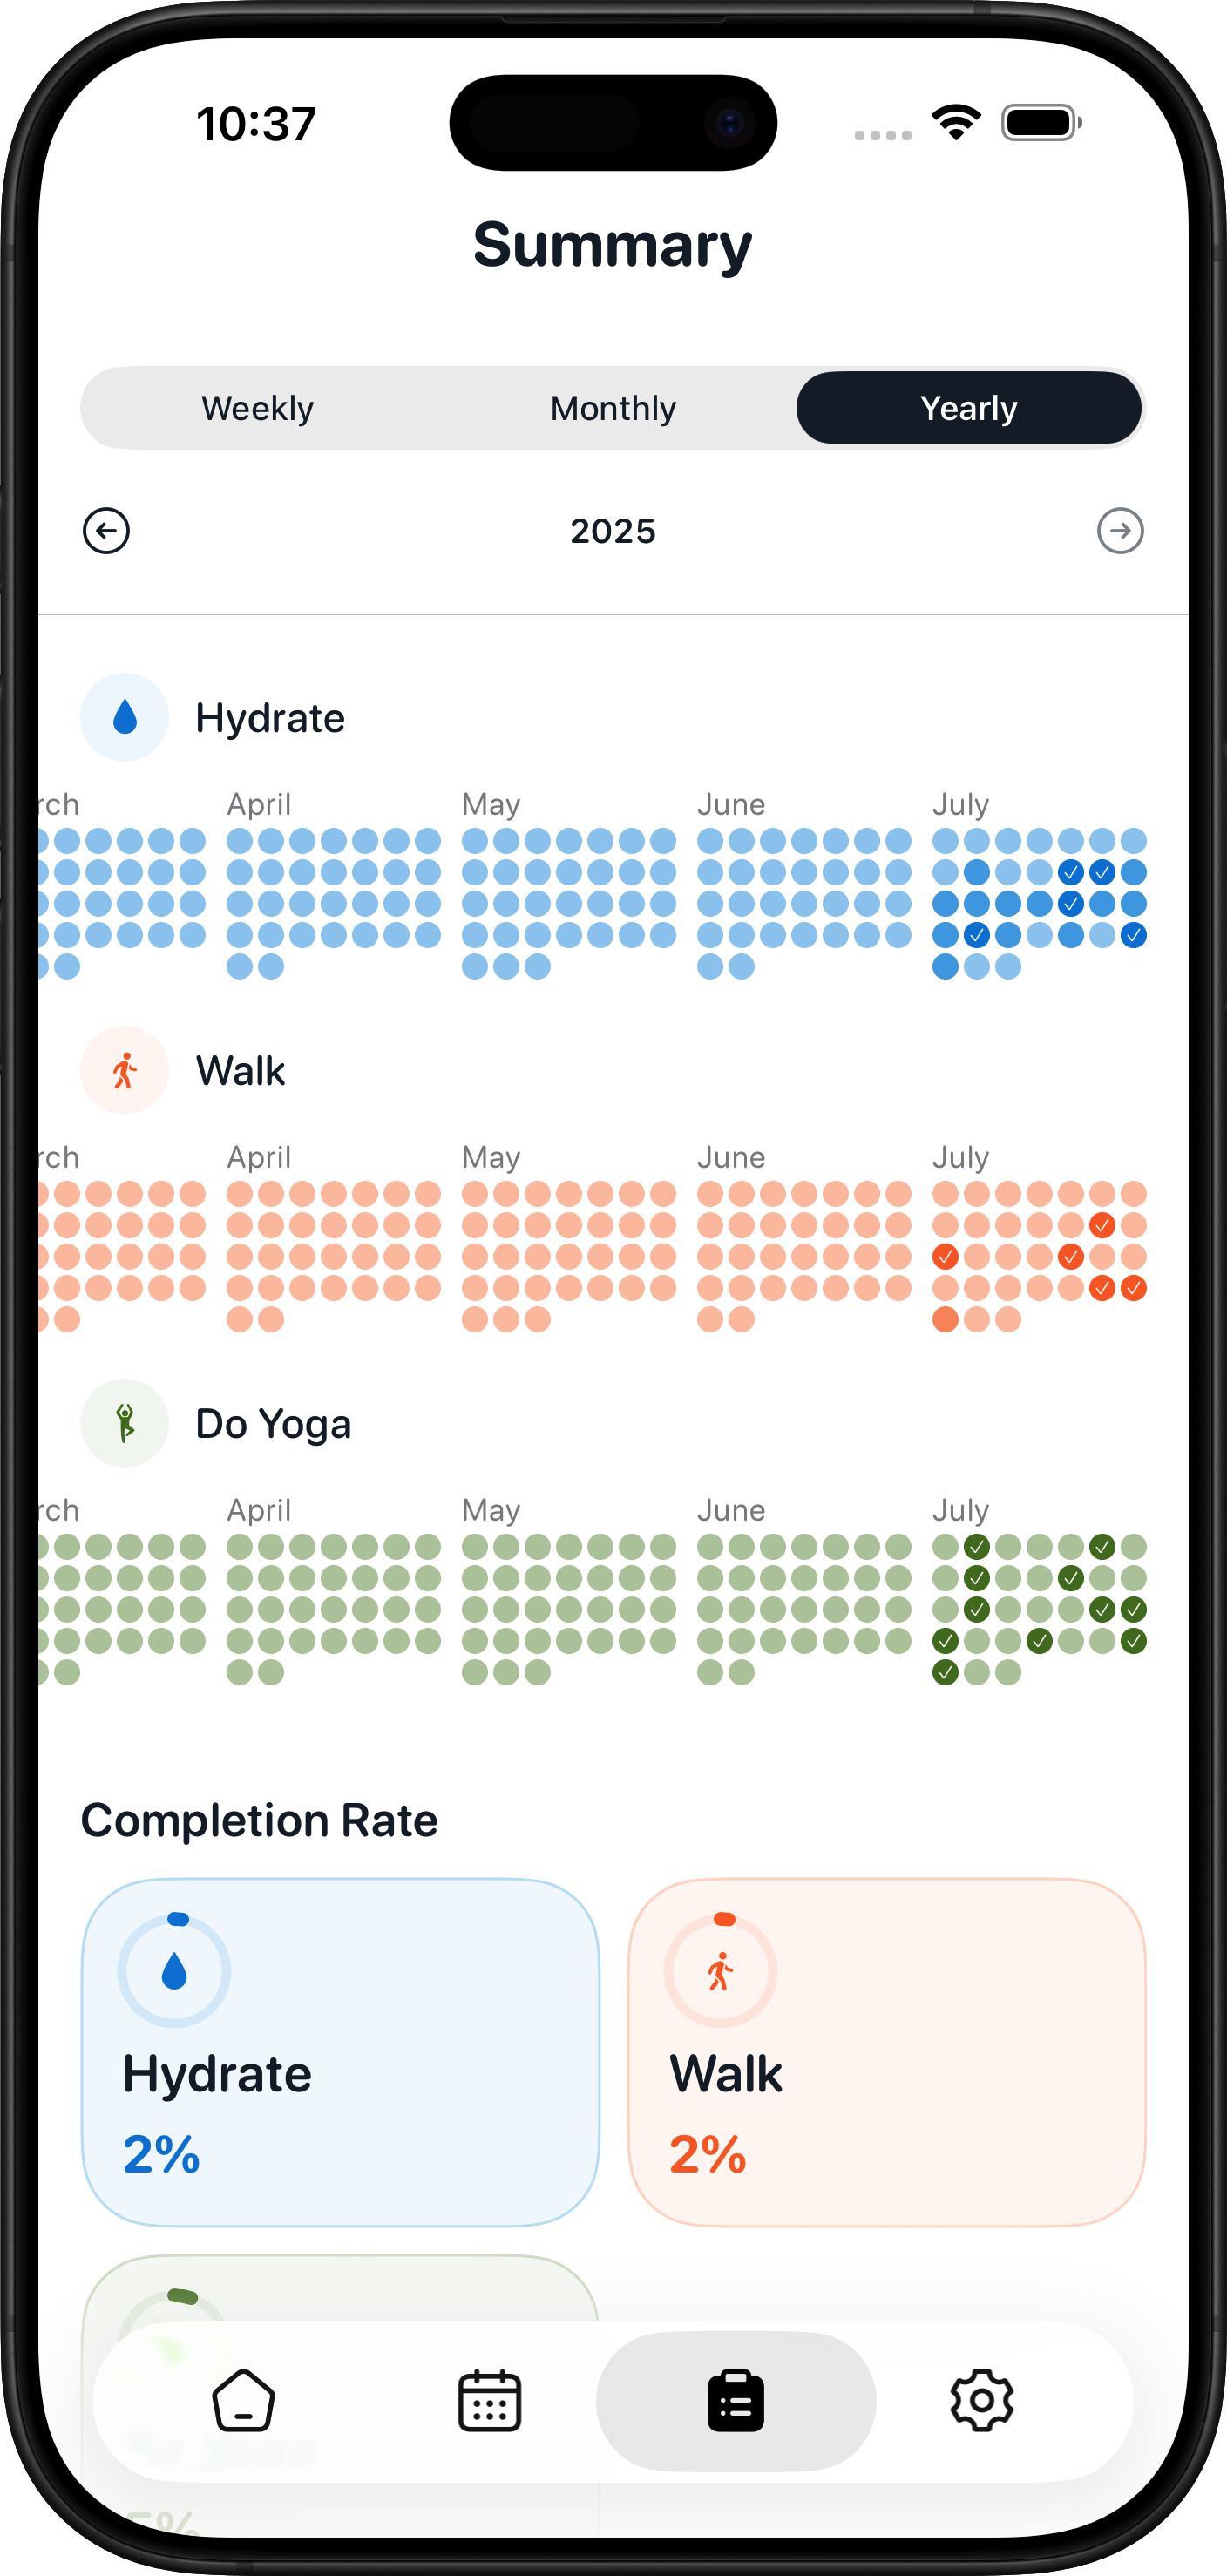1227x2576 pixels.
Task: Switch to the Weekly view
Action: click(x=257, y=407)
